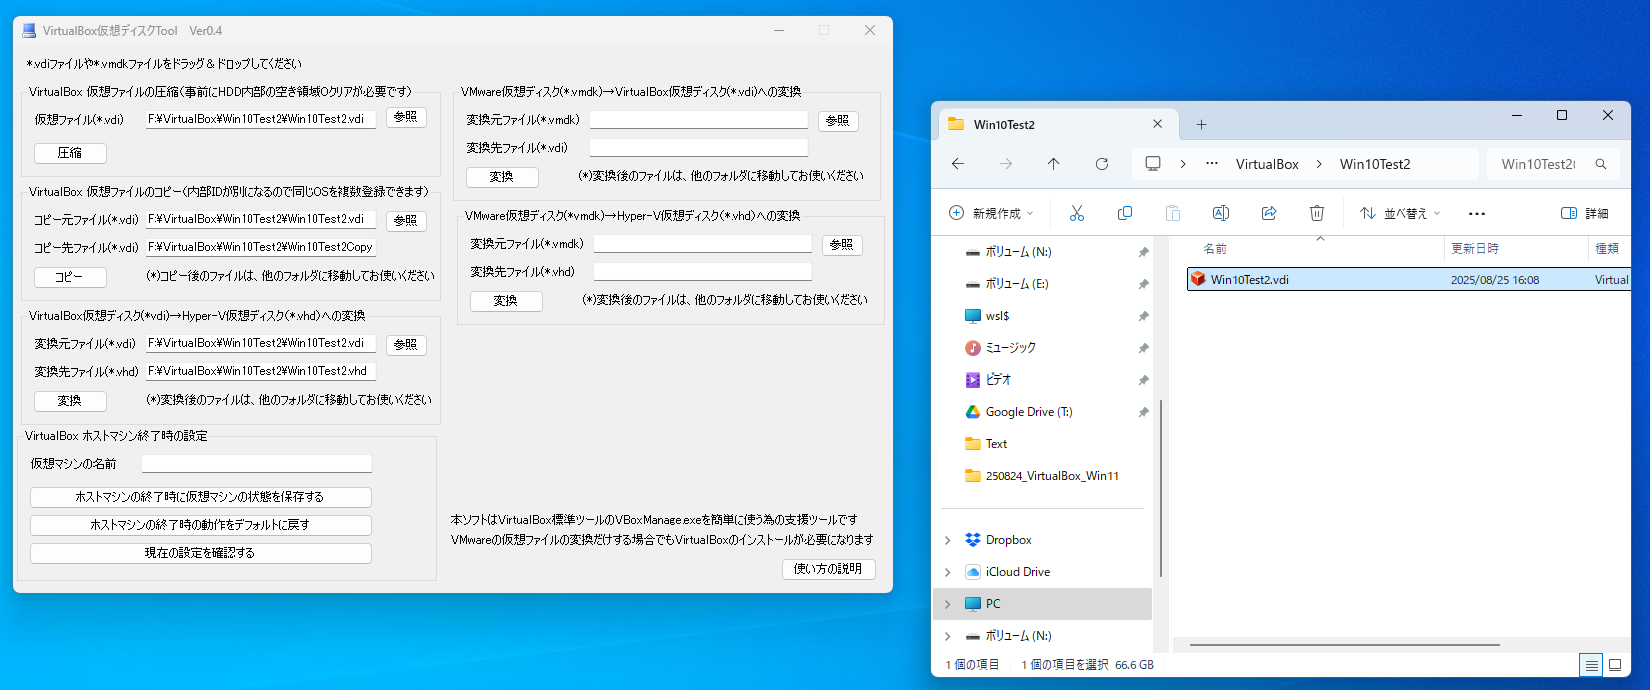
Task: Click the Copy icon in Explorer toolbar
Action: (x=1124, y=213)
